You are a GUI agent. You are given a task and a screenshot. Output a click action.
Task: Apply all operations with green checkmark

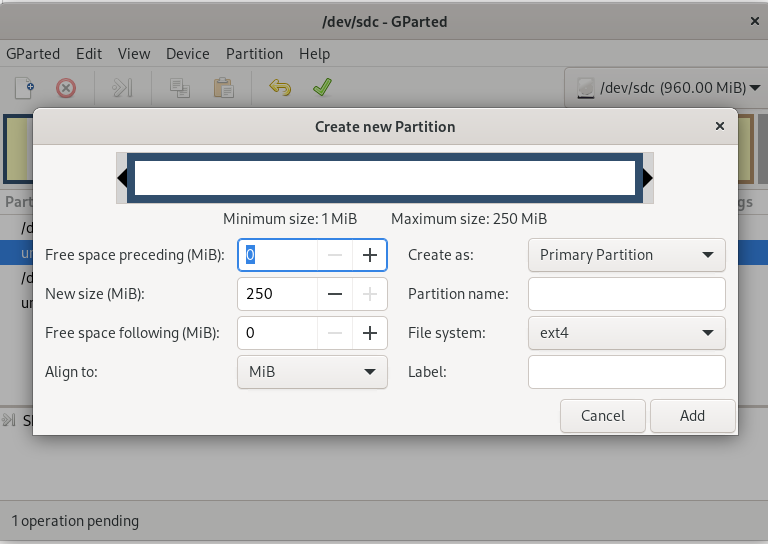click(x=322, y=88)
